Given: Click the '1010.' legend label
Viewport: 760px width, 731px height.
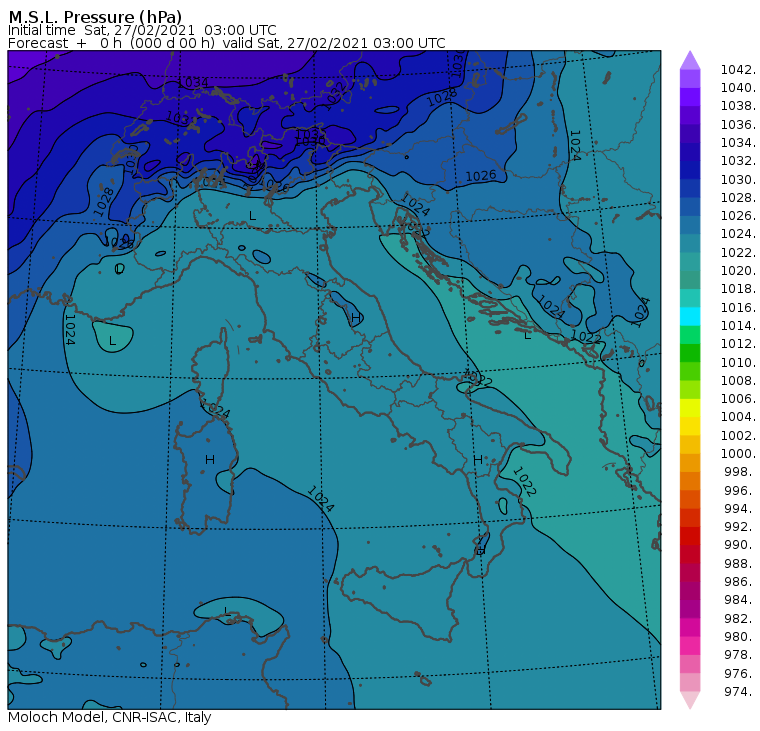Looking at the screenshot, I should [x=738, y=362].
